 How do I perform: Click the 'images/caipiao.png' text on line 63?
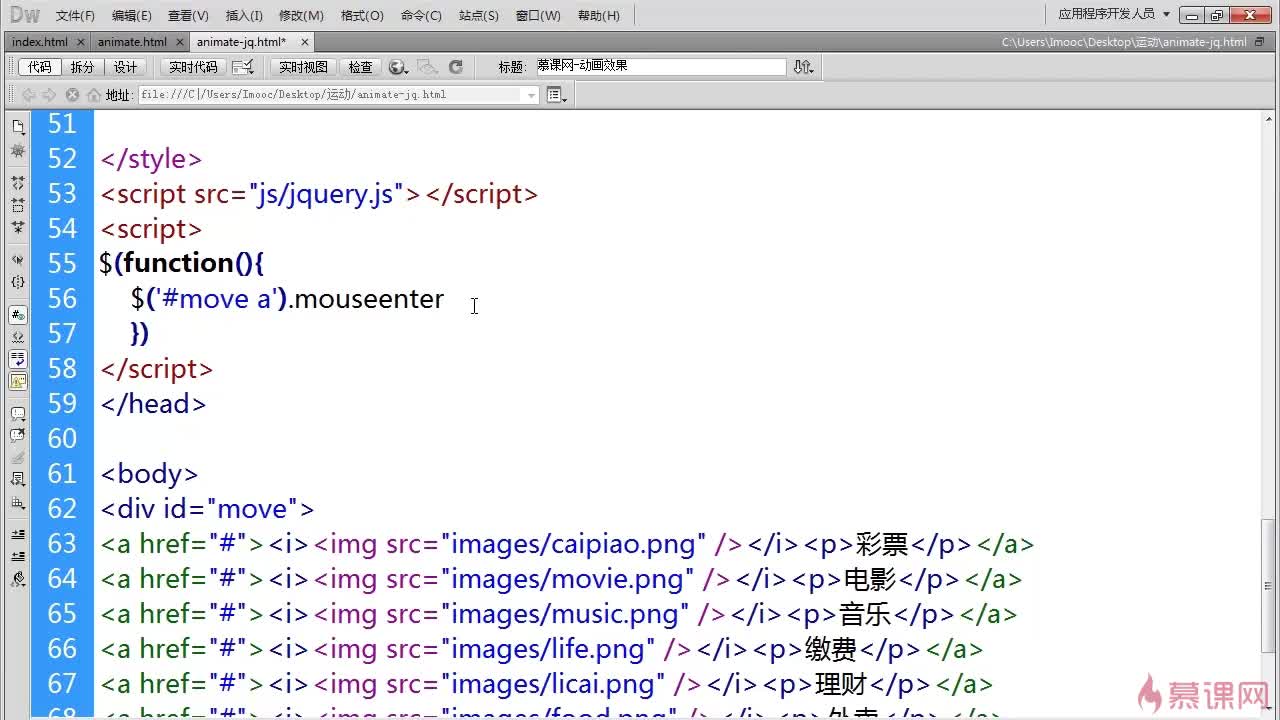pyautogui.click(x=573, y=545)
